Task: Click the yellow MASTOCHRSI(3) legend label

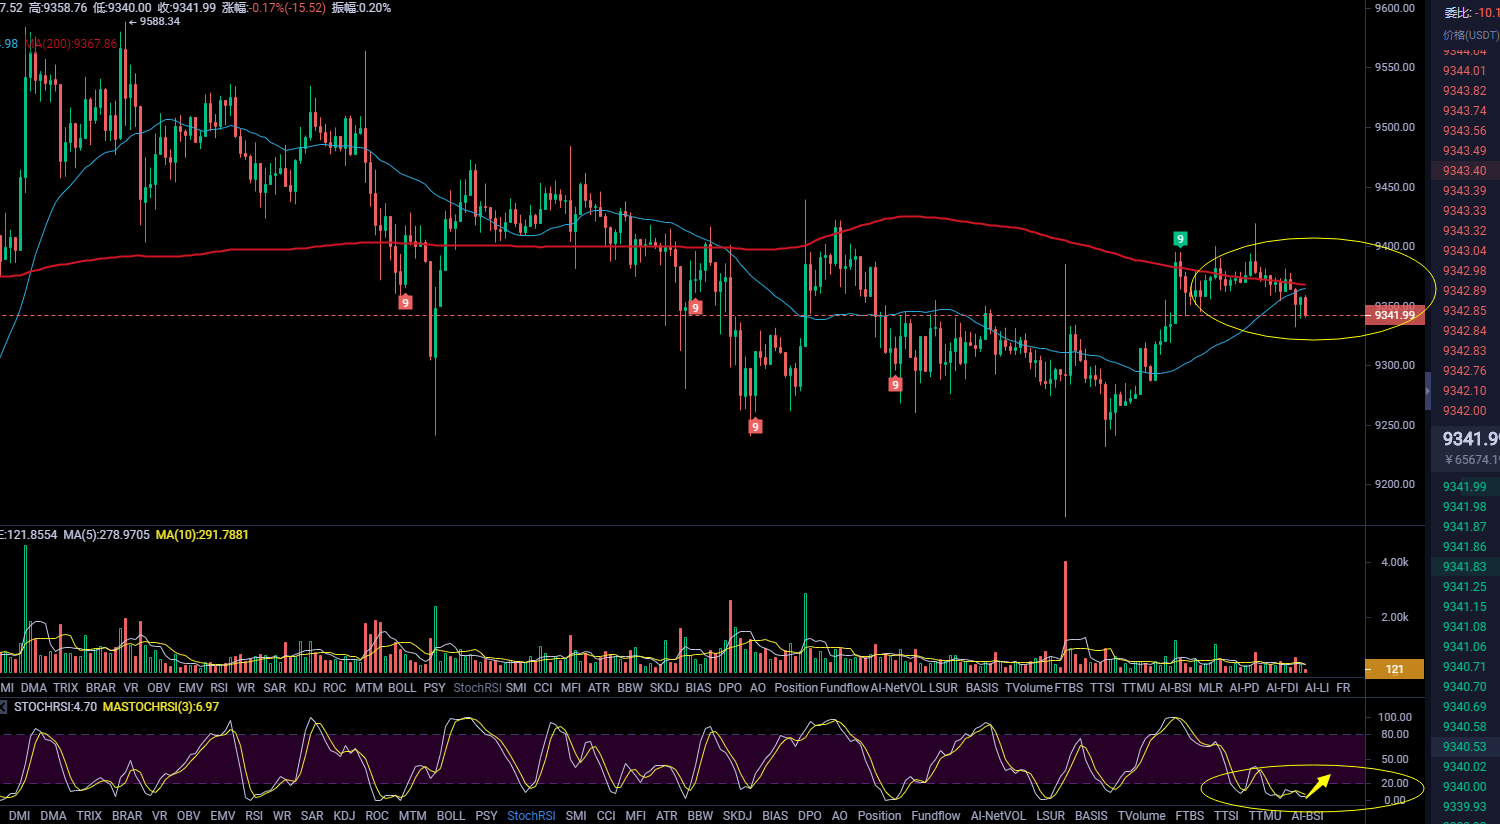Action: pyautogui.click(x=161, y=707)
